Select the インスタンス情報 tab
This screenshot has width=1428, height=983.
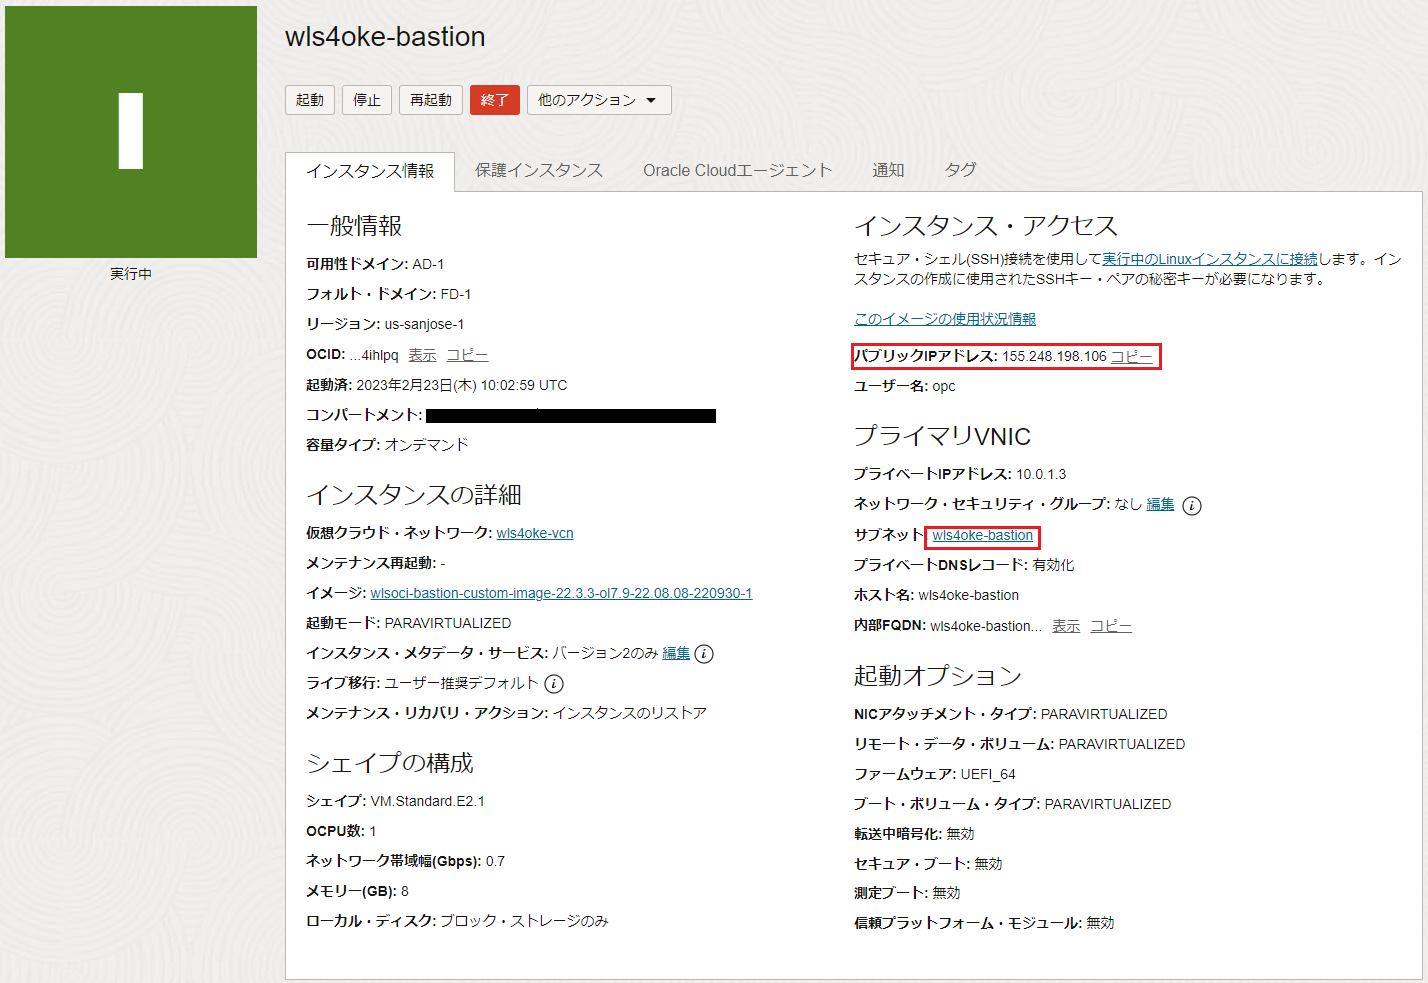tap(370, 171)
